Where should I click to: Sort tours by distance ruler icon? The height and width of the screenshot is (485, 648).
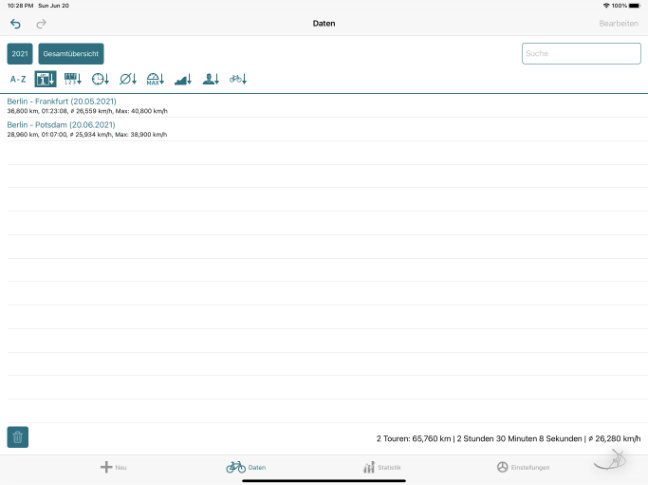[73, 79]
